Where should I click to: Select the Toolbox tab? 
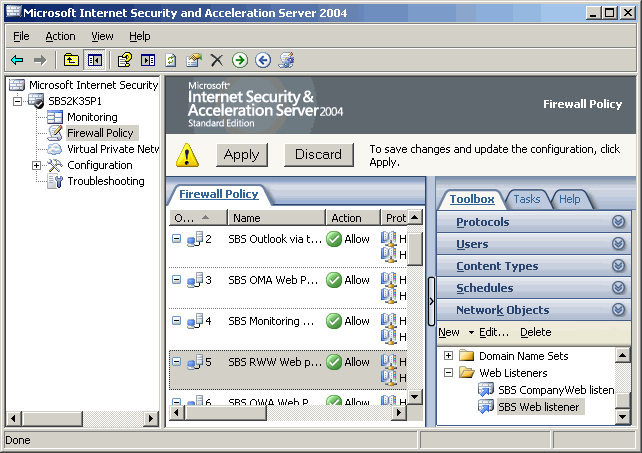pyautogui.click(x=472, y=199)
